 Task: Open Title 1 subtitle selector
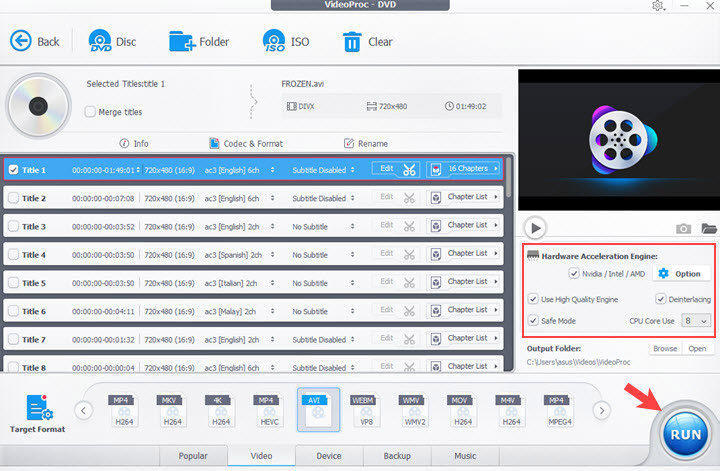[x=352, y=170]
